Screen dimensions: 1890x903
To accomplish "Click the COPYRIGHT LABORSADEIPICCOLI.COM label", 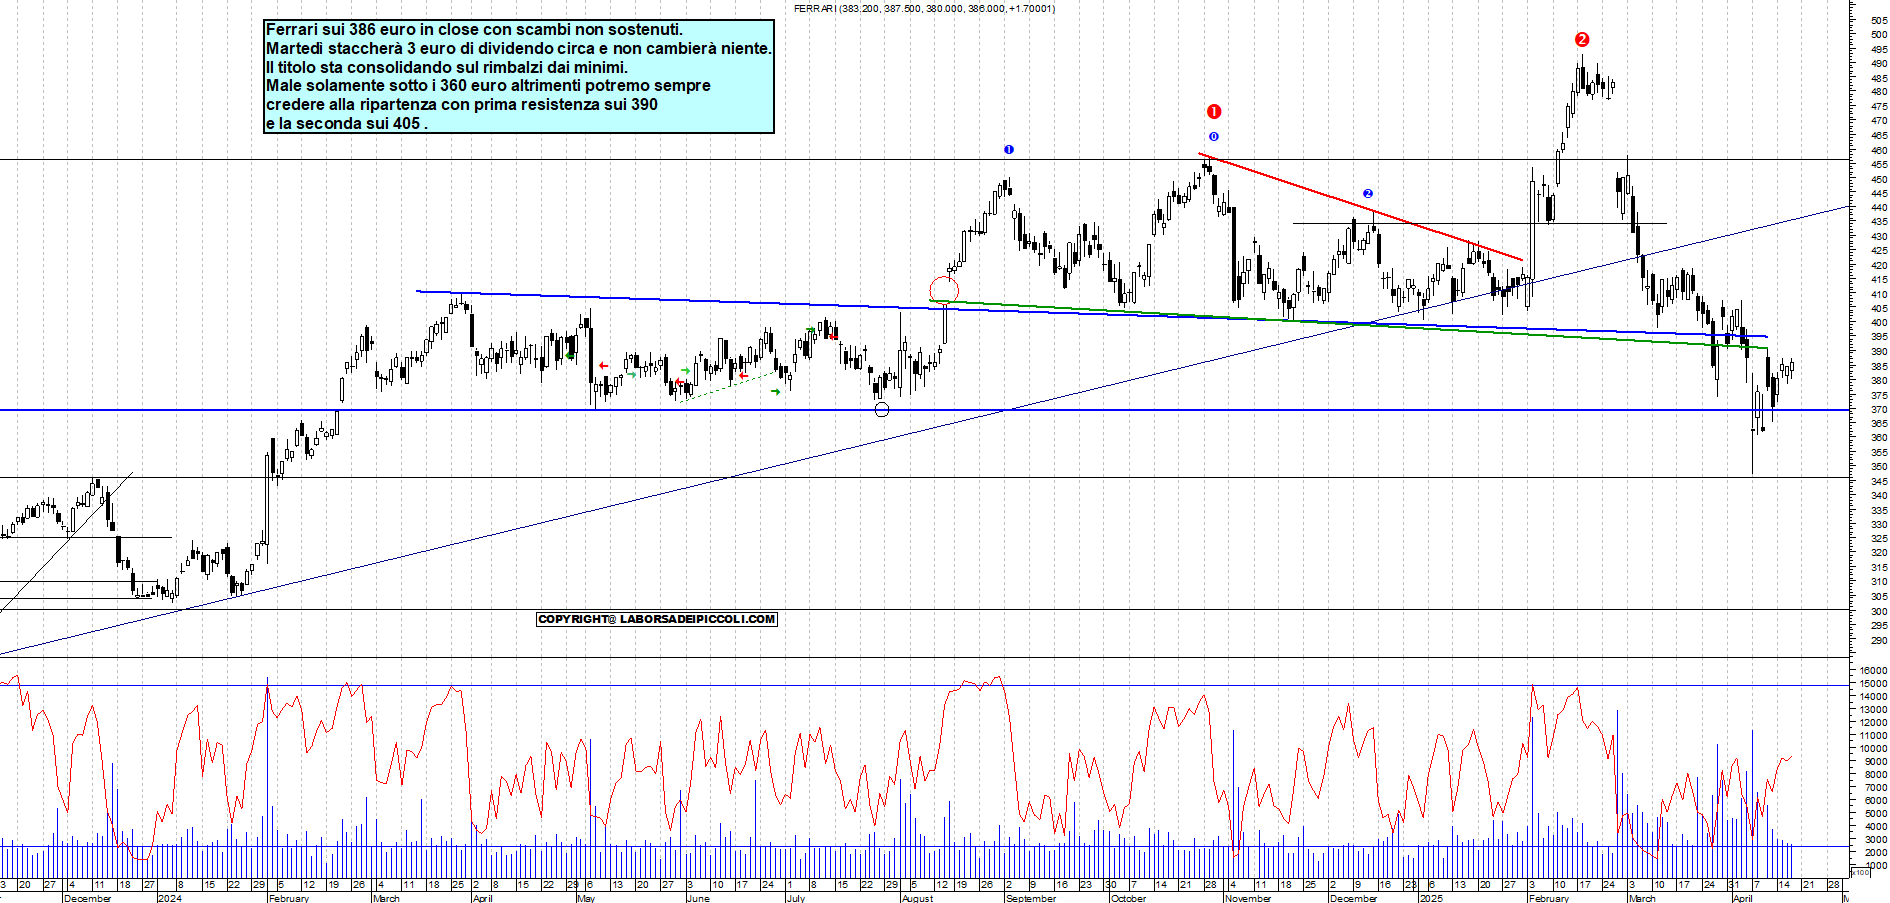I will point(657,619).
